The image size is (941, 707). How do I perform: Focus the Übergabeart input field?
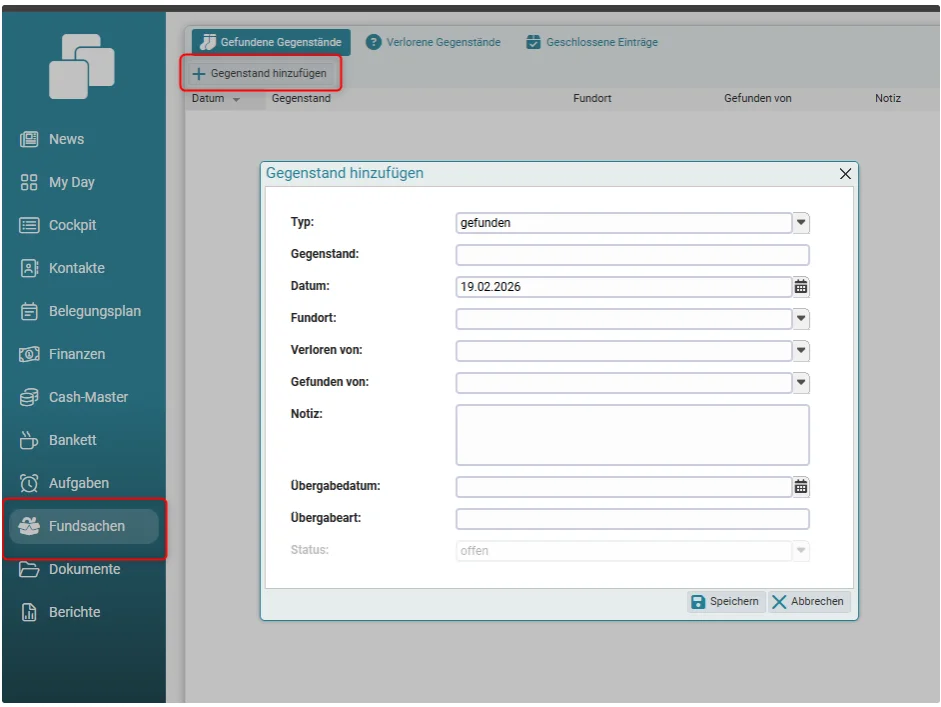point(632,519)
